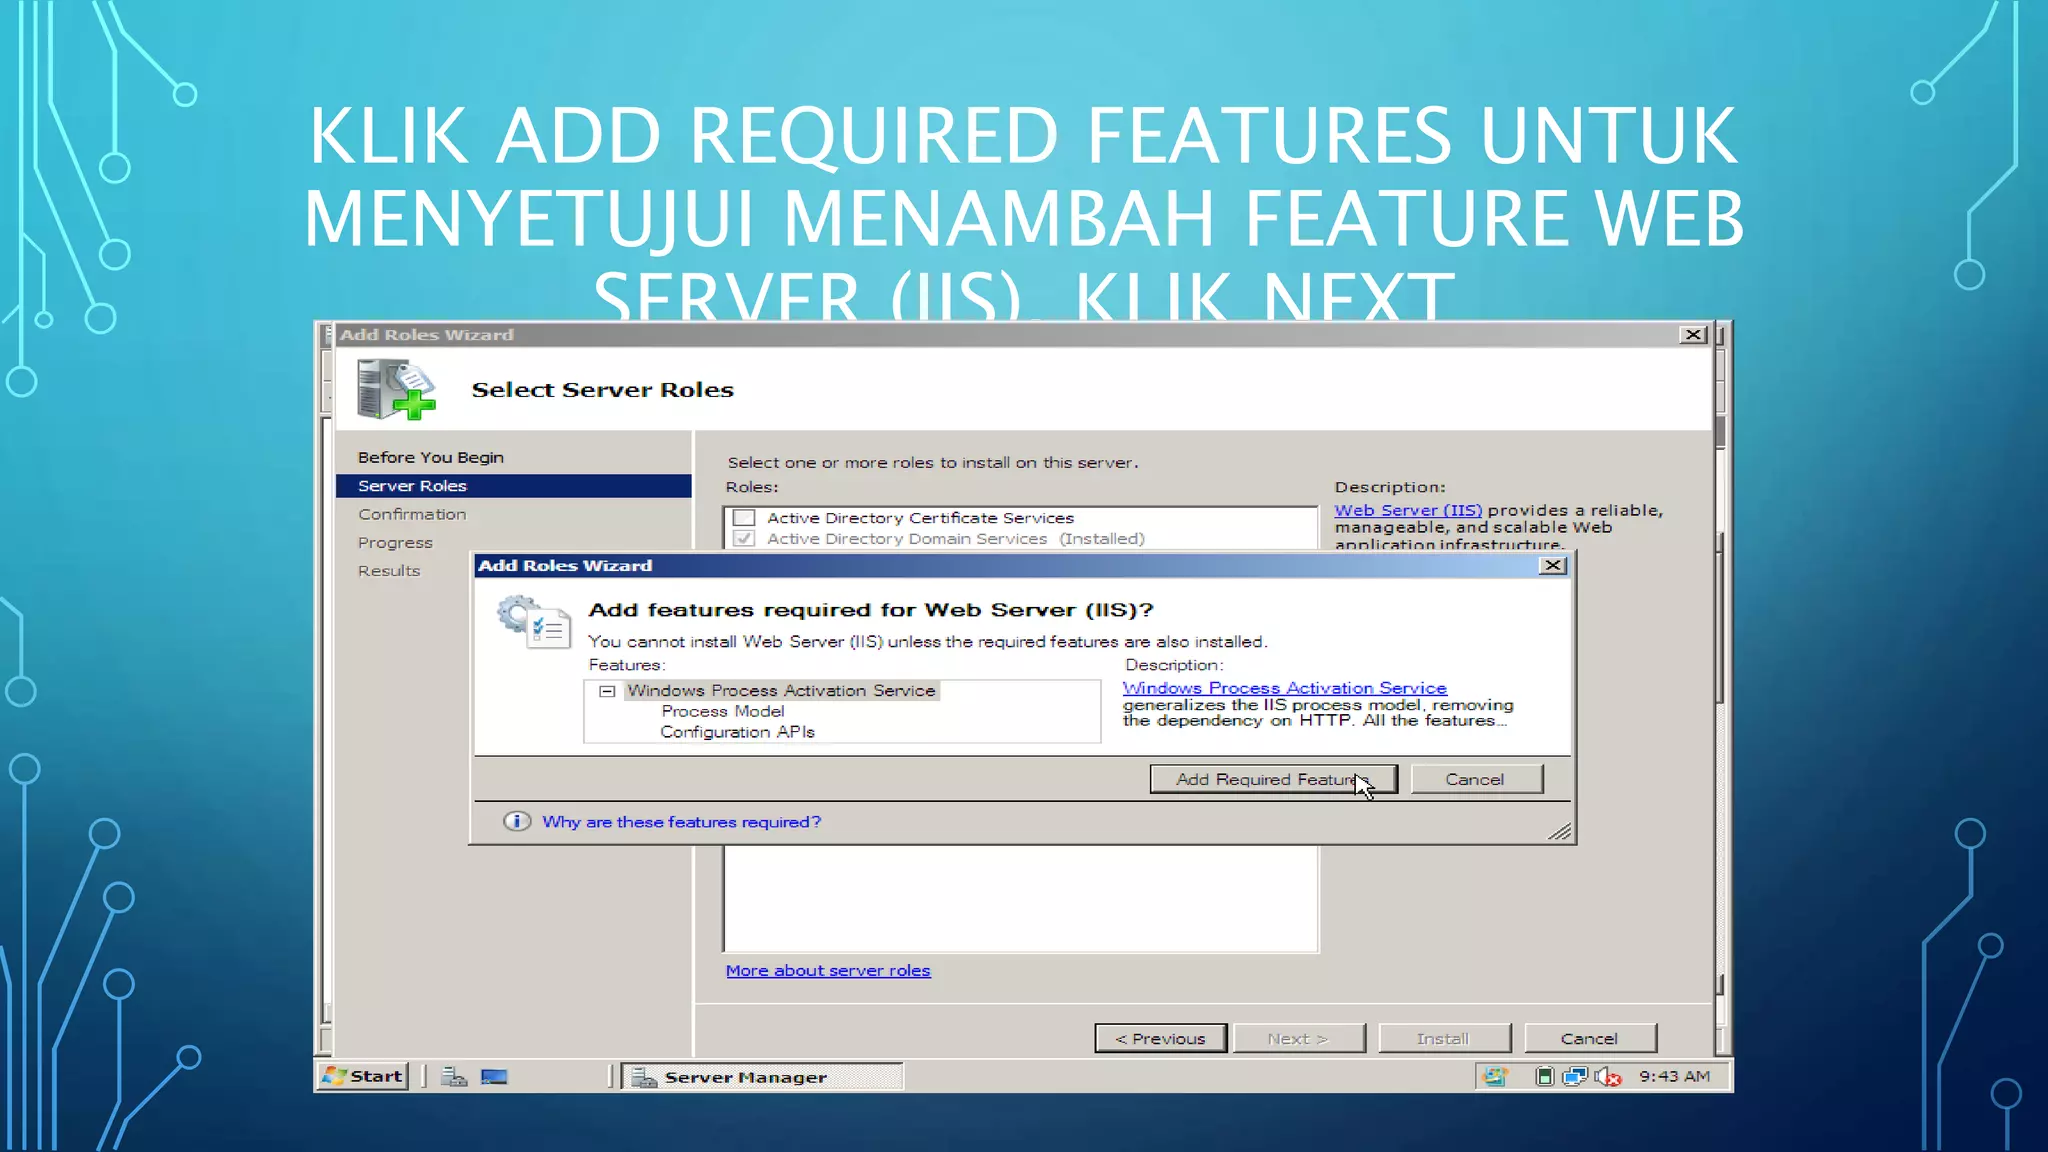Open the Start menu
The width and height of the screenshot is (2048, 1152).
click(363, 1076)
